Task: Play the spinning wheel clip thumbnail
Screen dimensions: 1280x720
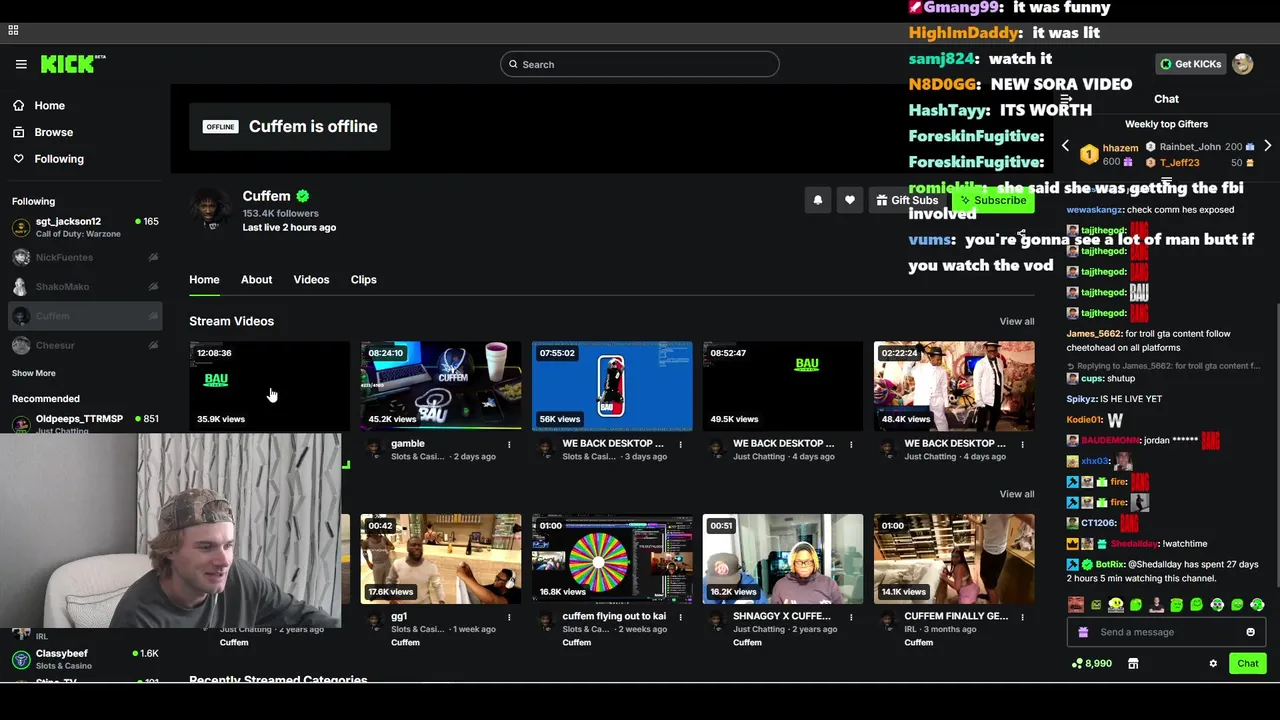Action: [612, 559]
